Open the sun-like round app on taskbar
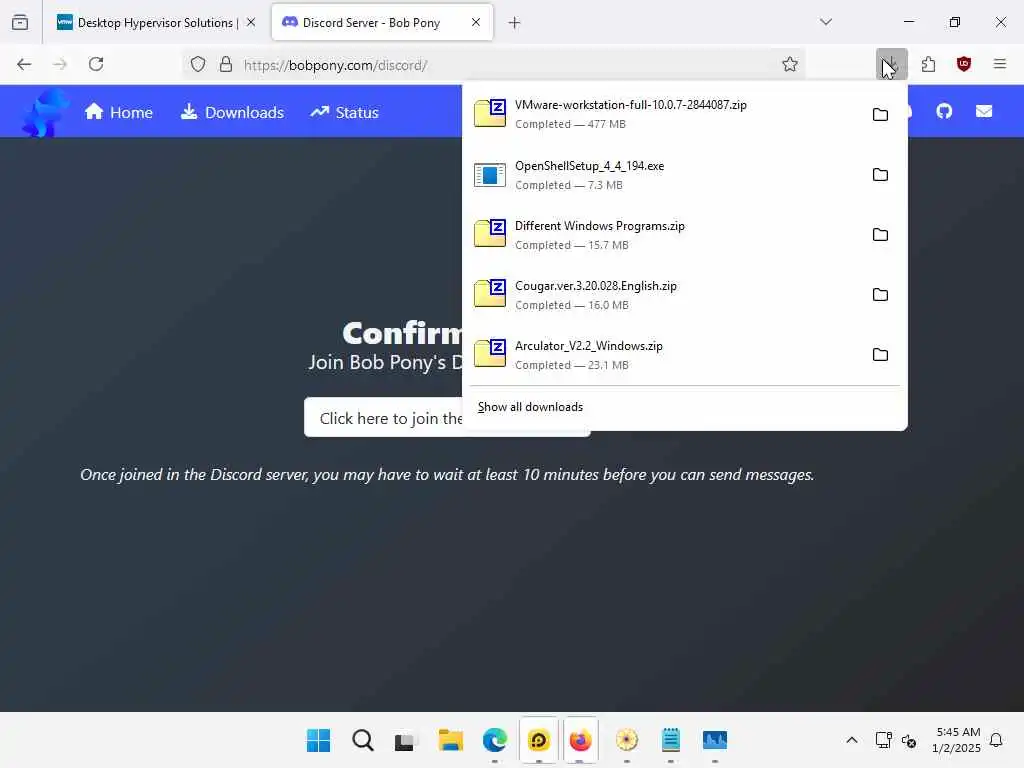Viewport: 1024px width, 768px height. pyautogui.click(x=626, y=740)
